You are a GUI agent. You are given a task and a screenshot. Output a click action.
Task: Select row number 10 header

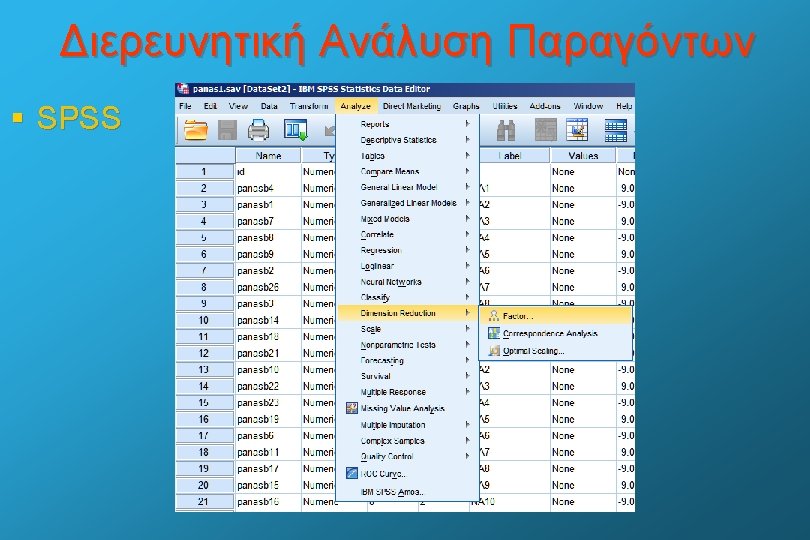(205, 320)
